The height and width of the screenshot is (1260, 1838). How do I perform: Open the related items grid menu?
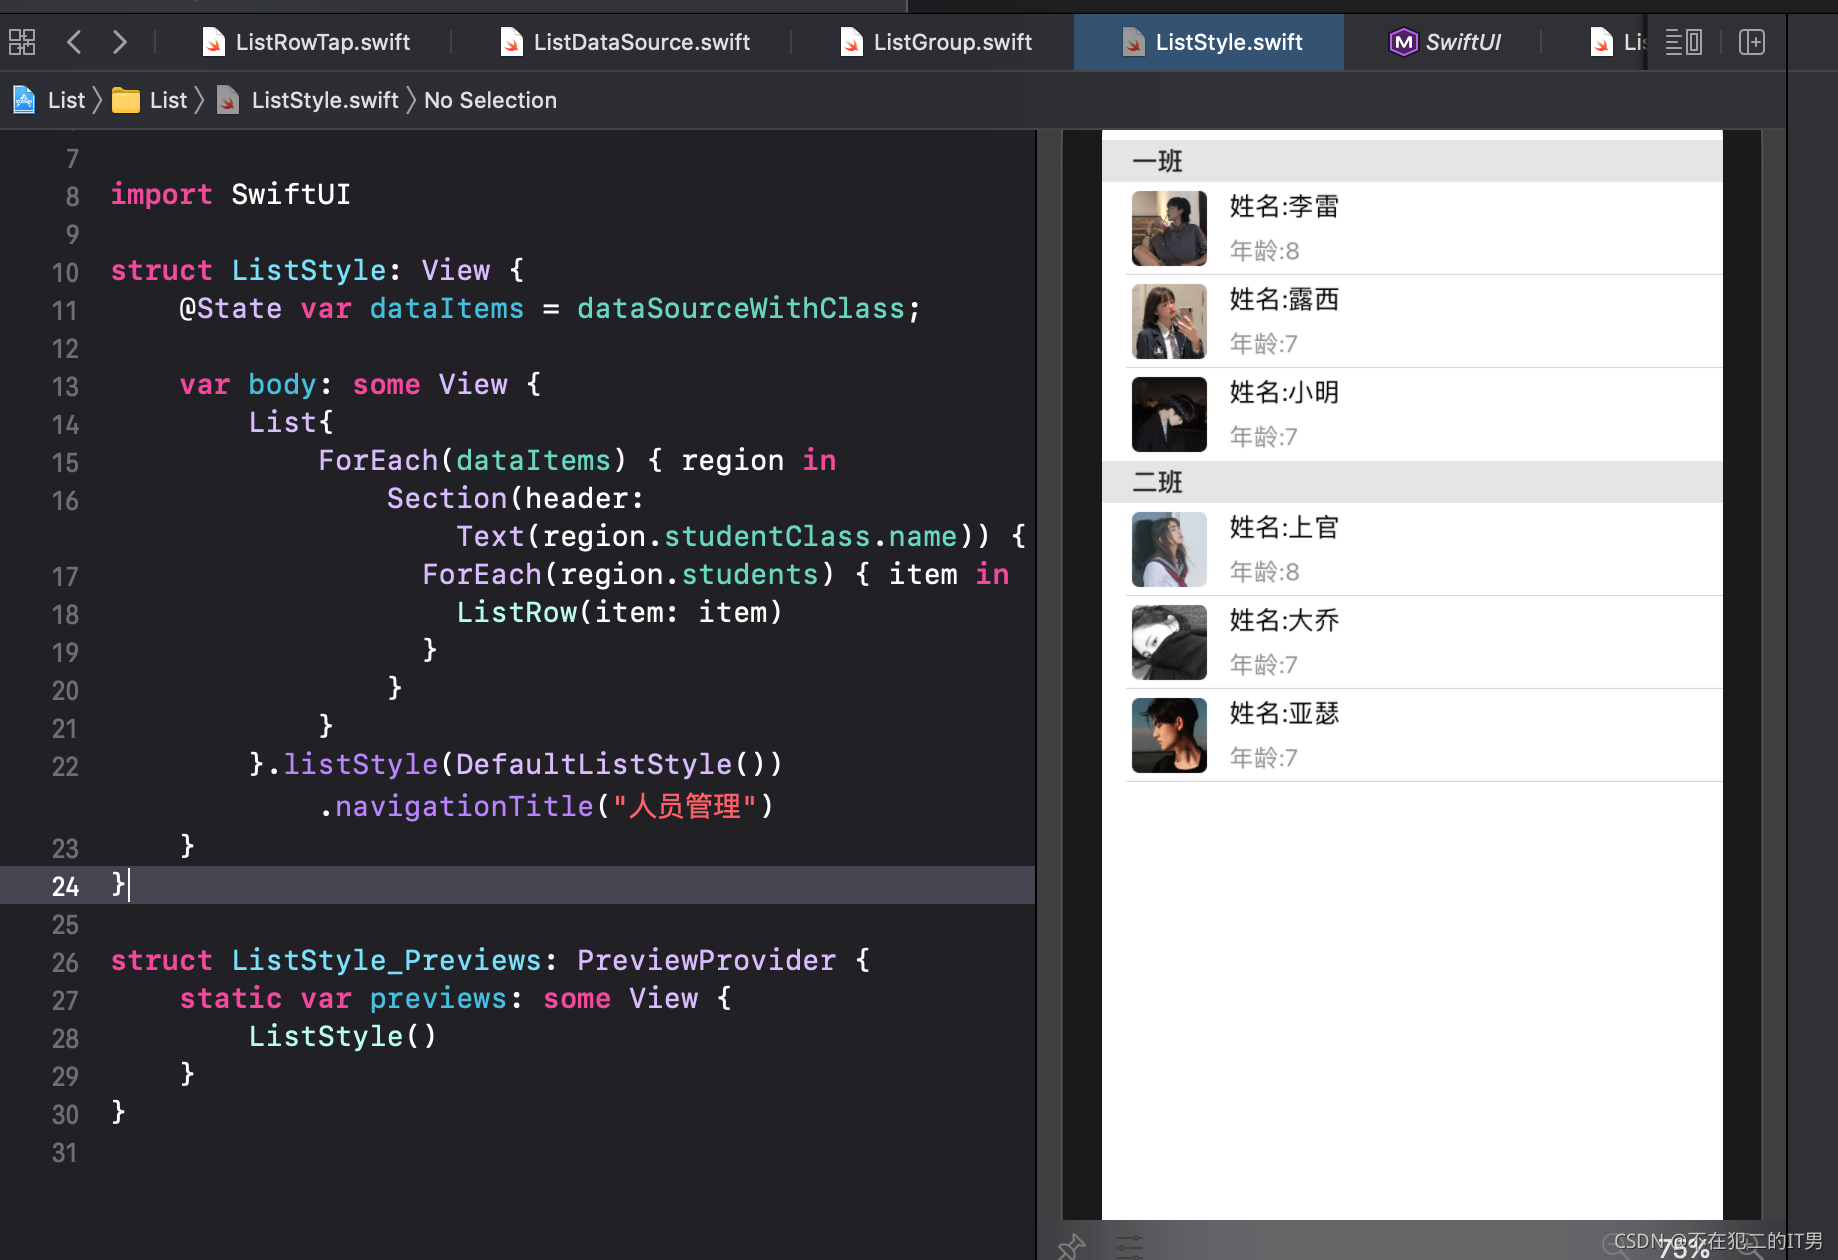pos(22,42)
